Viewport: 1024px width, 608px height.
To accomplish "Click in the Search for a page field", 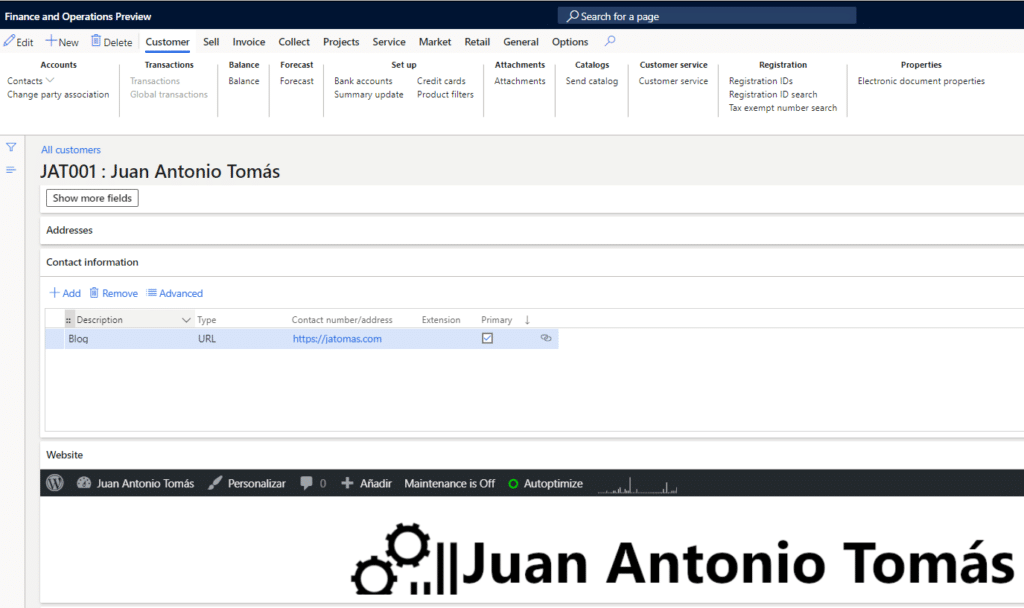I will [707, 16].
